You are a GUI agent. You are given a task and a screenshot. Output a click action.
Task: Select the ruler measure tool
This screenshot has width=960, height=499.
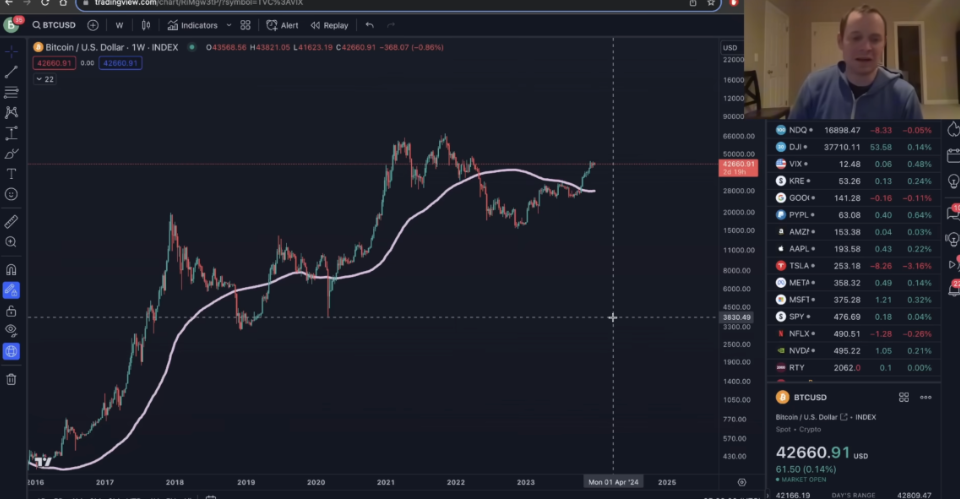11,222
